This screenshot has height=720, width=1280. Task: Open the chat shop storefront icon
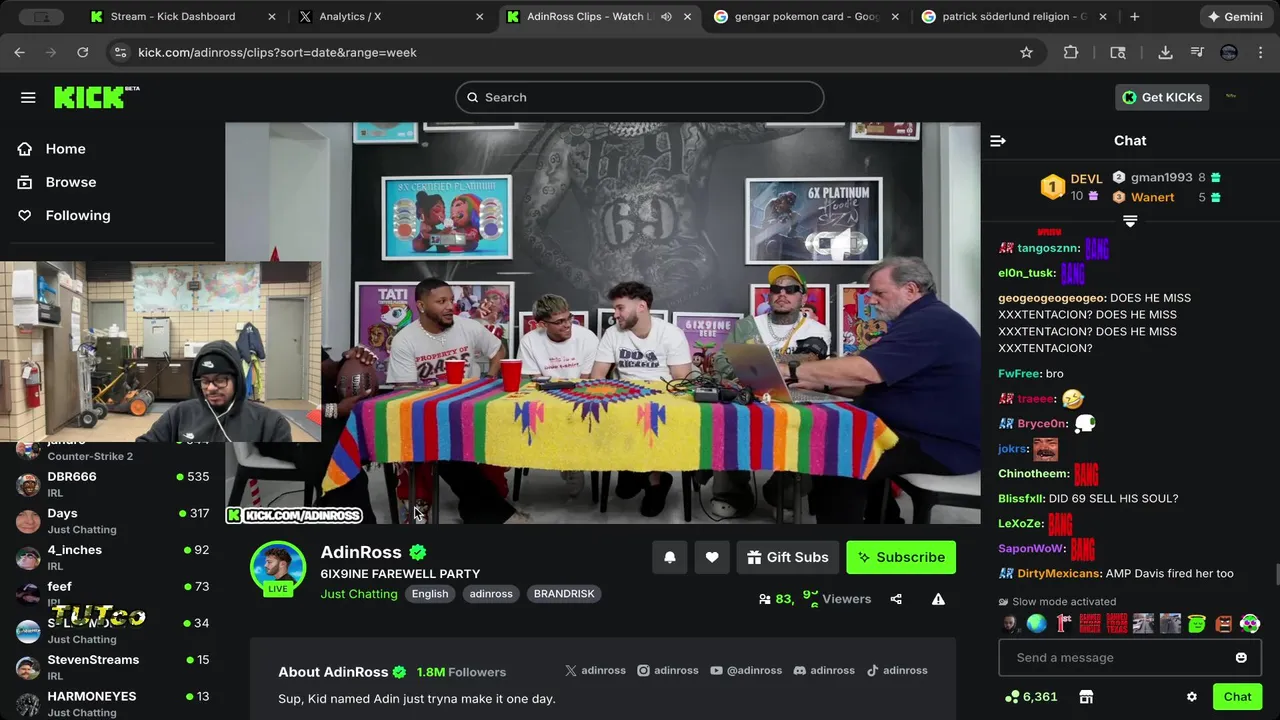point(1086,696)
